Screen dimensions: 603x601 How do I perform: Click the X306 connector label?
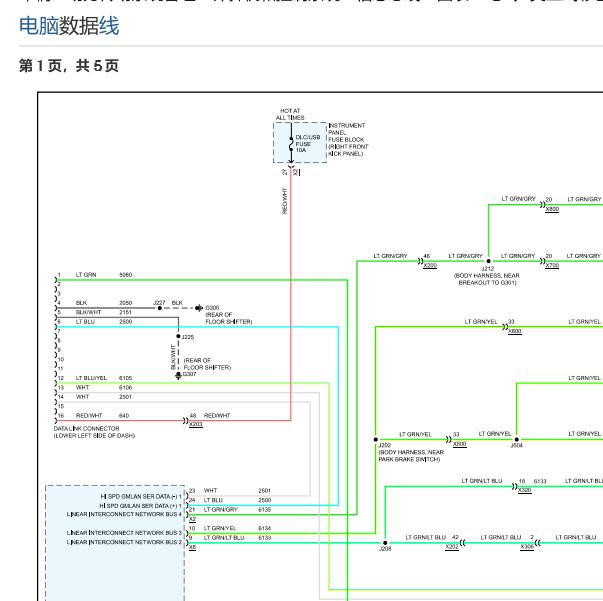(x=527, y=547)
